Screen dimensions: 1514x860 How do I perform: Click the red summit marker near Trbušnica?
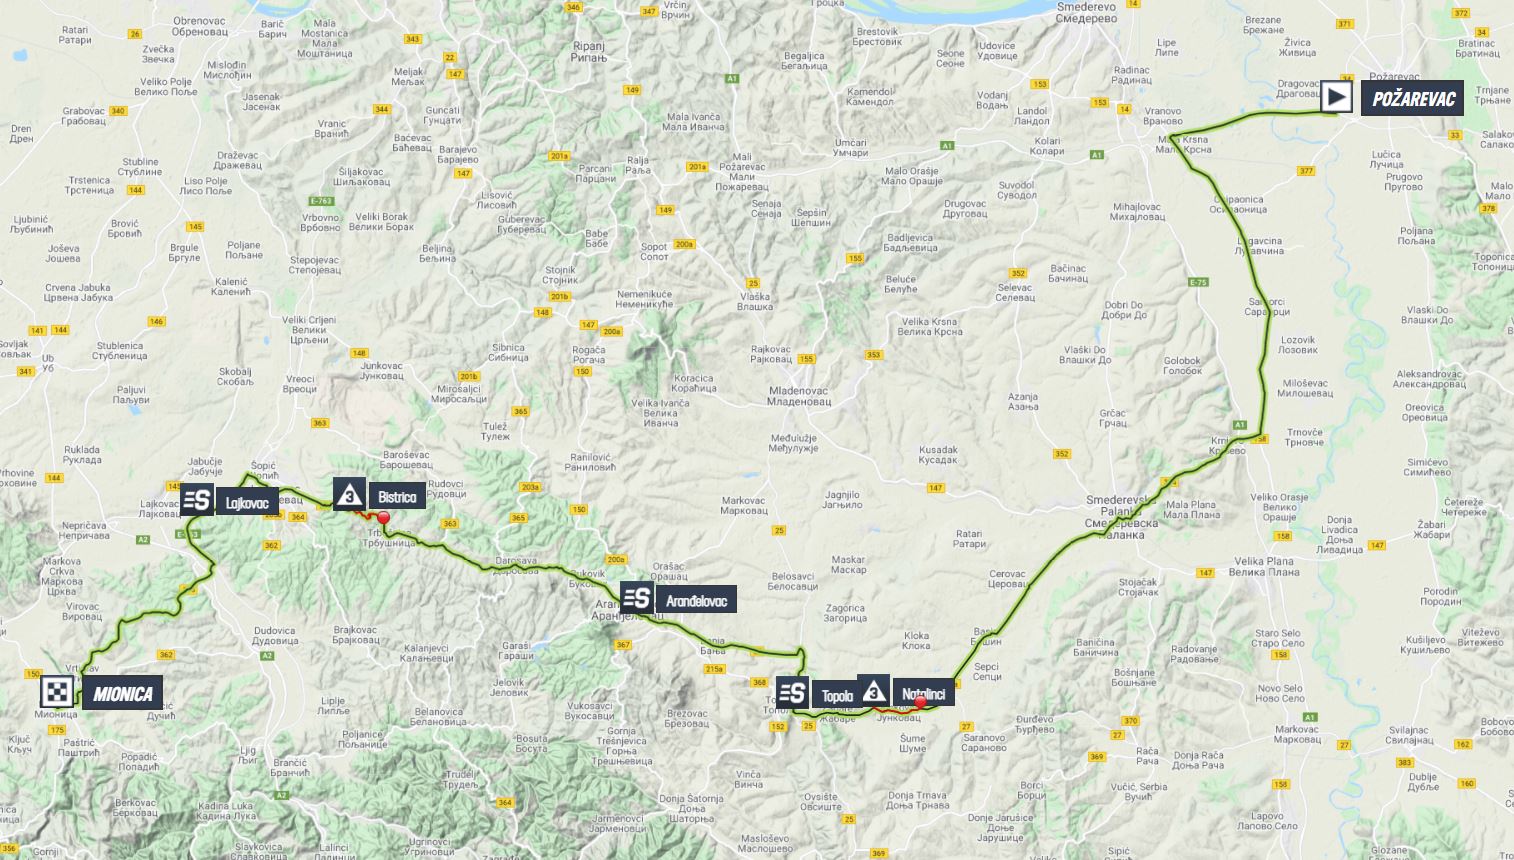point(382,517)
